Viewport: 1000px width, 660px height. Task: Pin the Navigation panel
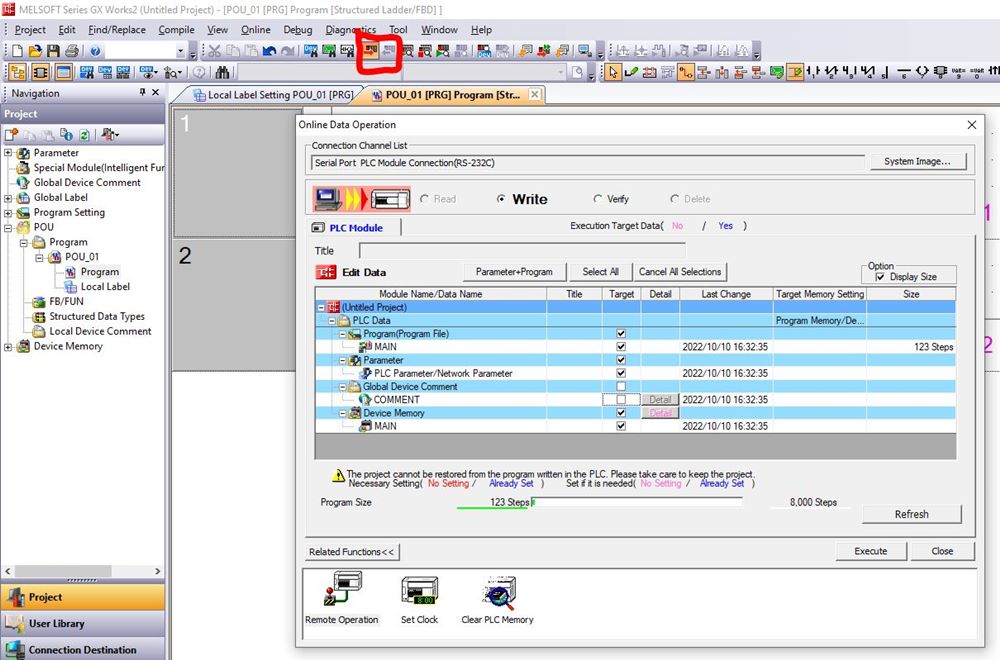pyautogui.click(x=142, y=92)
